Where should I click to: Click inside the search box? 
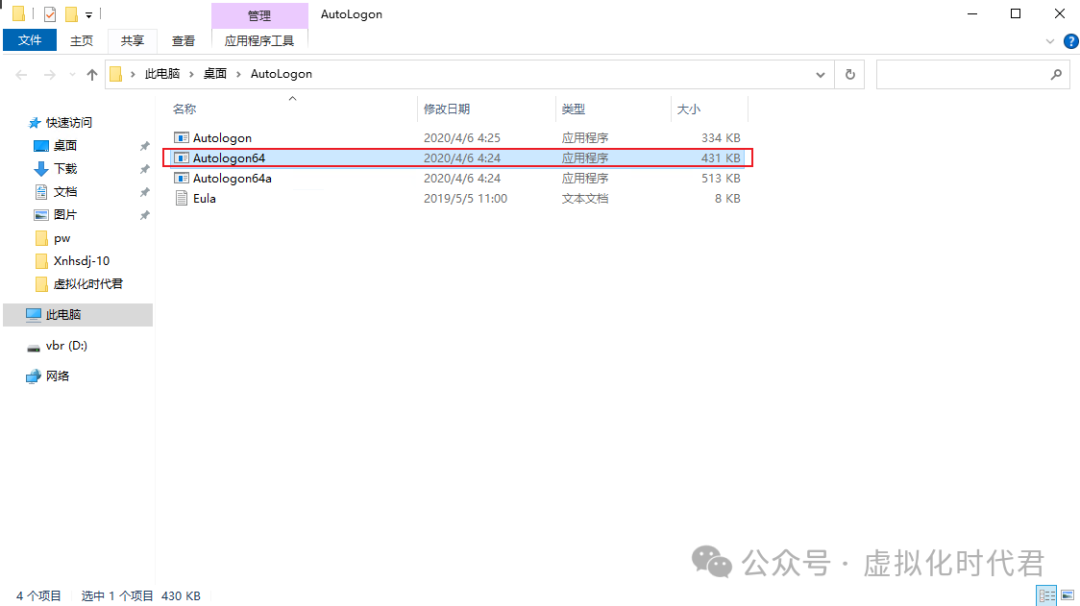pos(961,74)
